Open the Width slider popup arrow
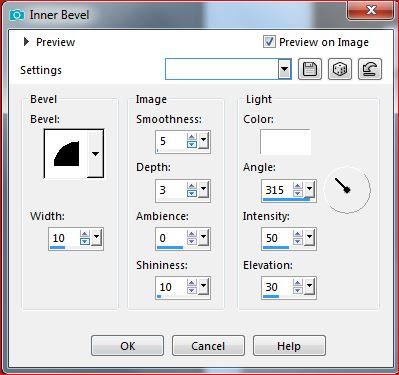This screenshot has width=399, height=375. coord(96,238)
